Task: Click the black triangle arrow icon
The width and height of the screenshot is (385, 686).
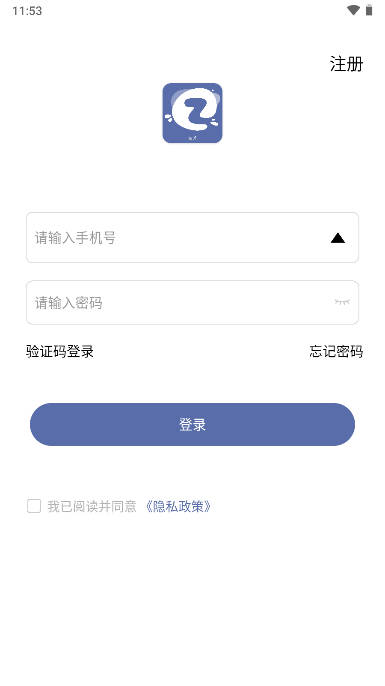Action: (x=338, y=238)
